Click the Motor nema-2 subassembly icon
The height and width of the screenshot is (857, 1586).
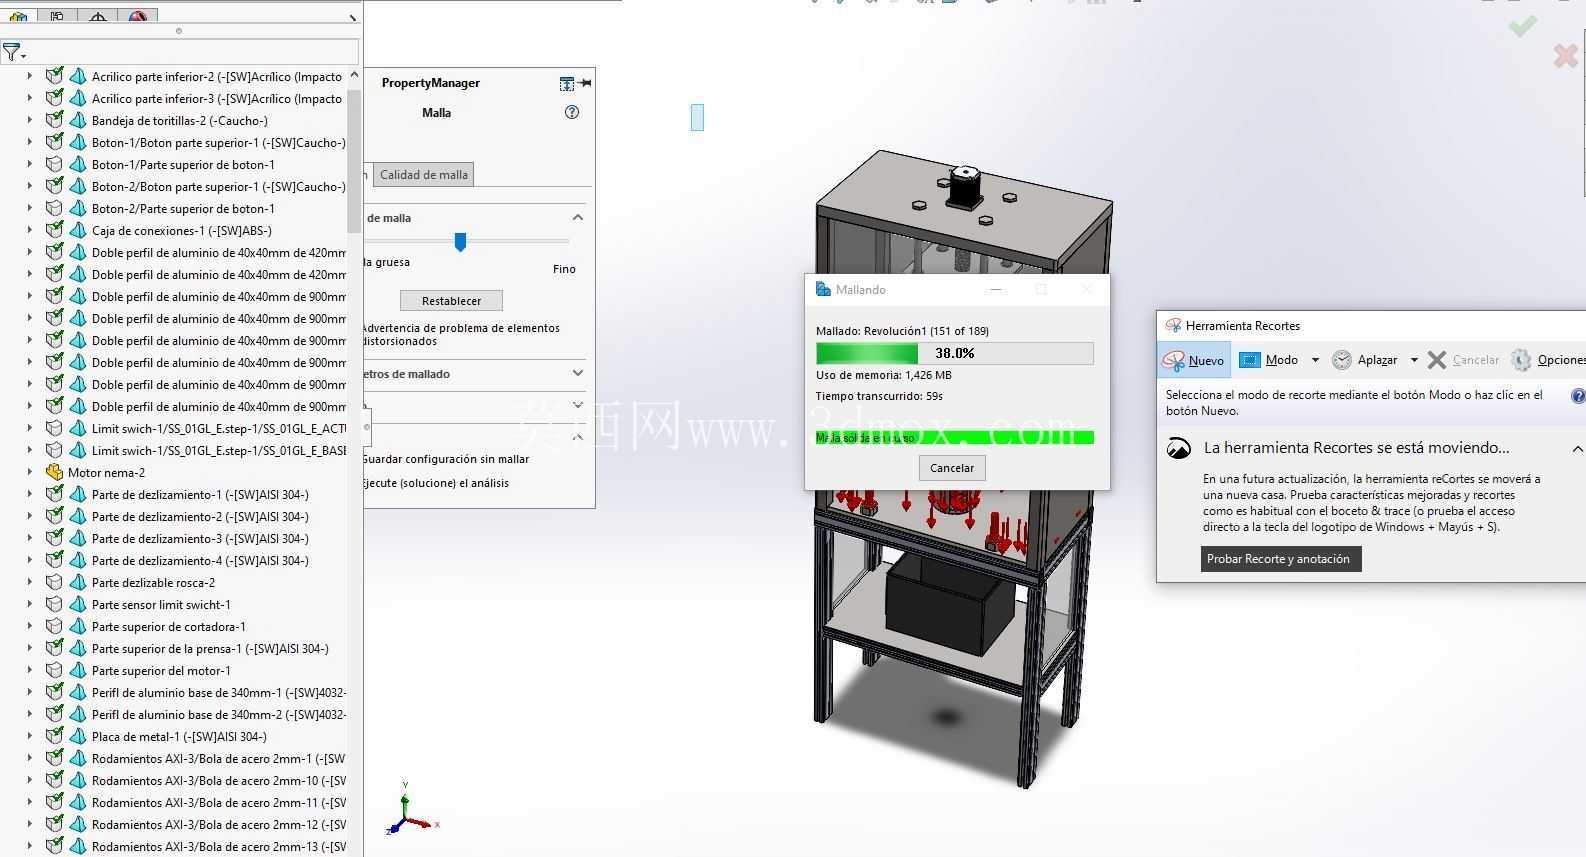tap(54, 472)
